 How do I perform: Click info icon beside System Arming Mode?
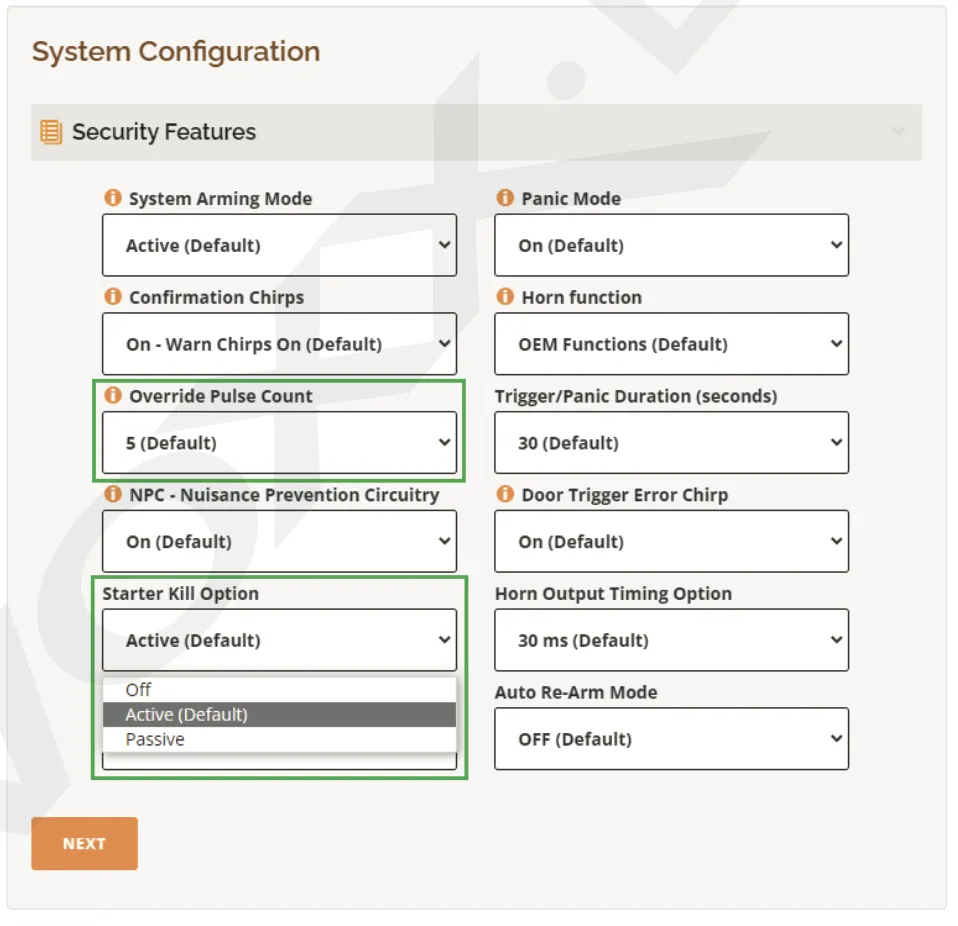click(113, 198)
